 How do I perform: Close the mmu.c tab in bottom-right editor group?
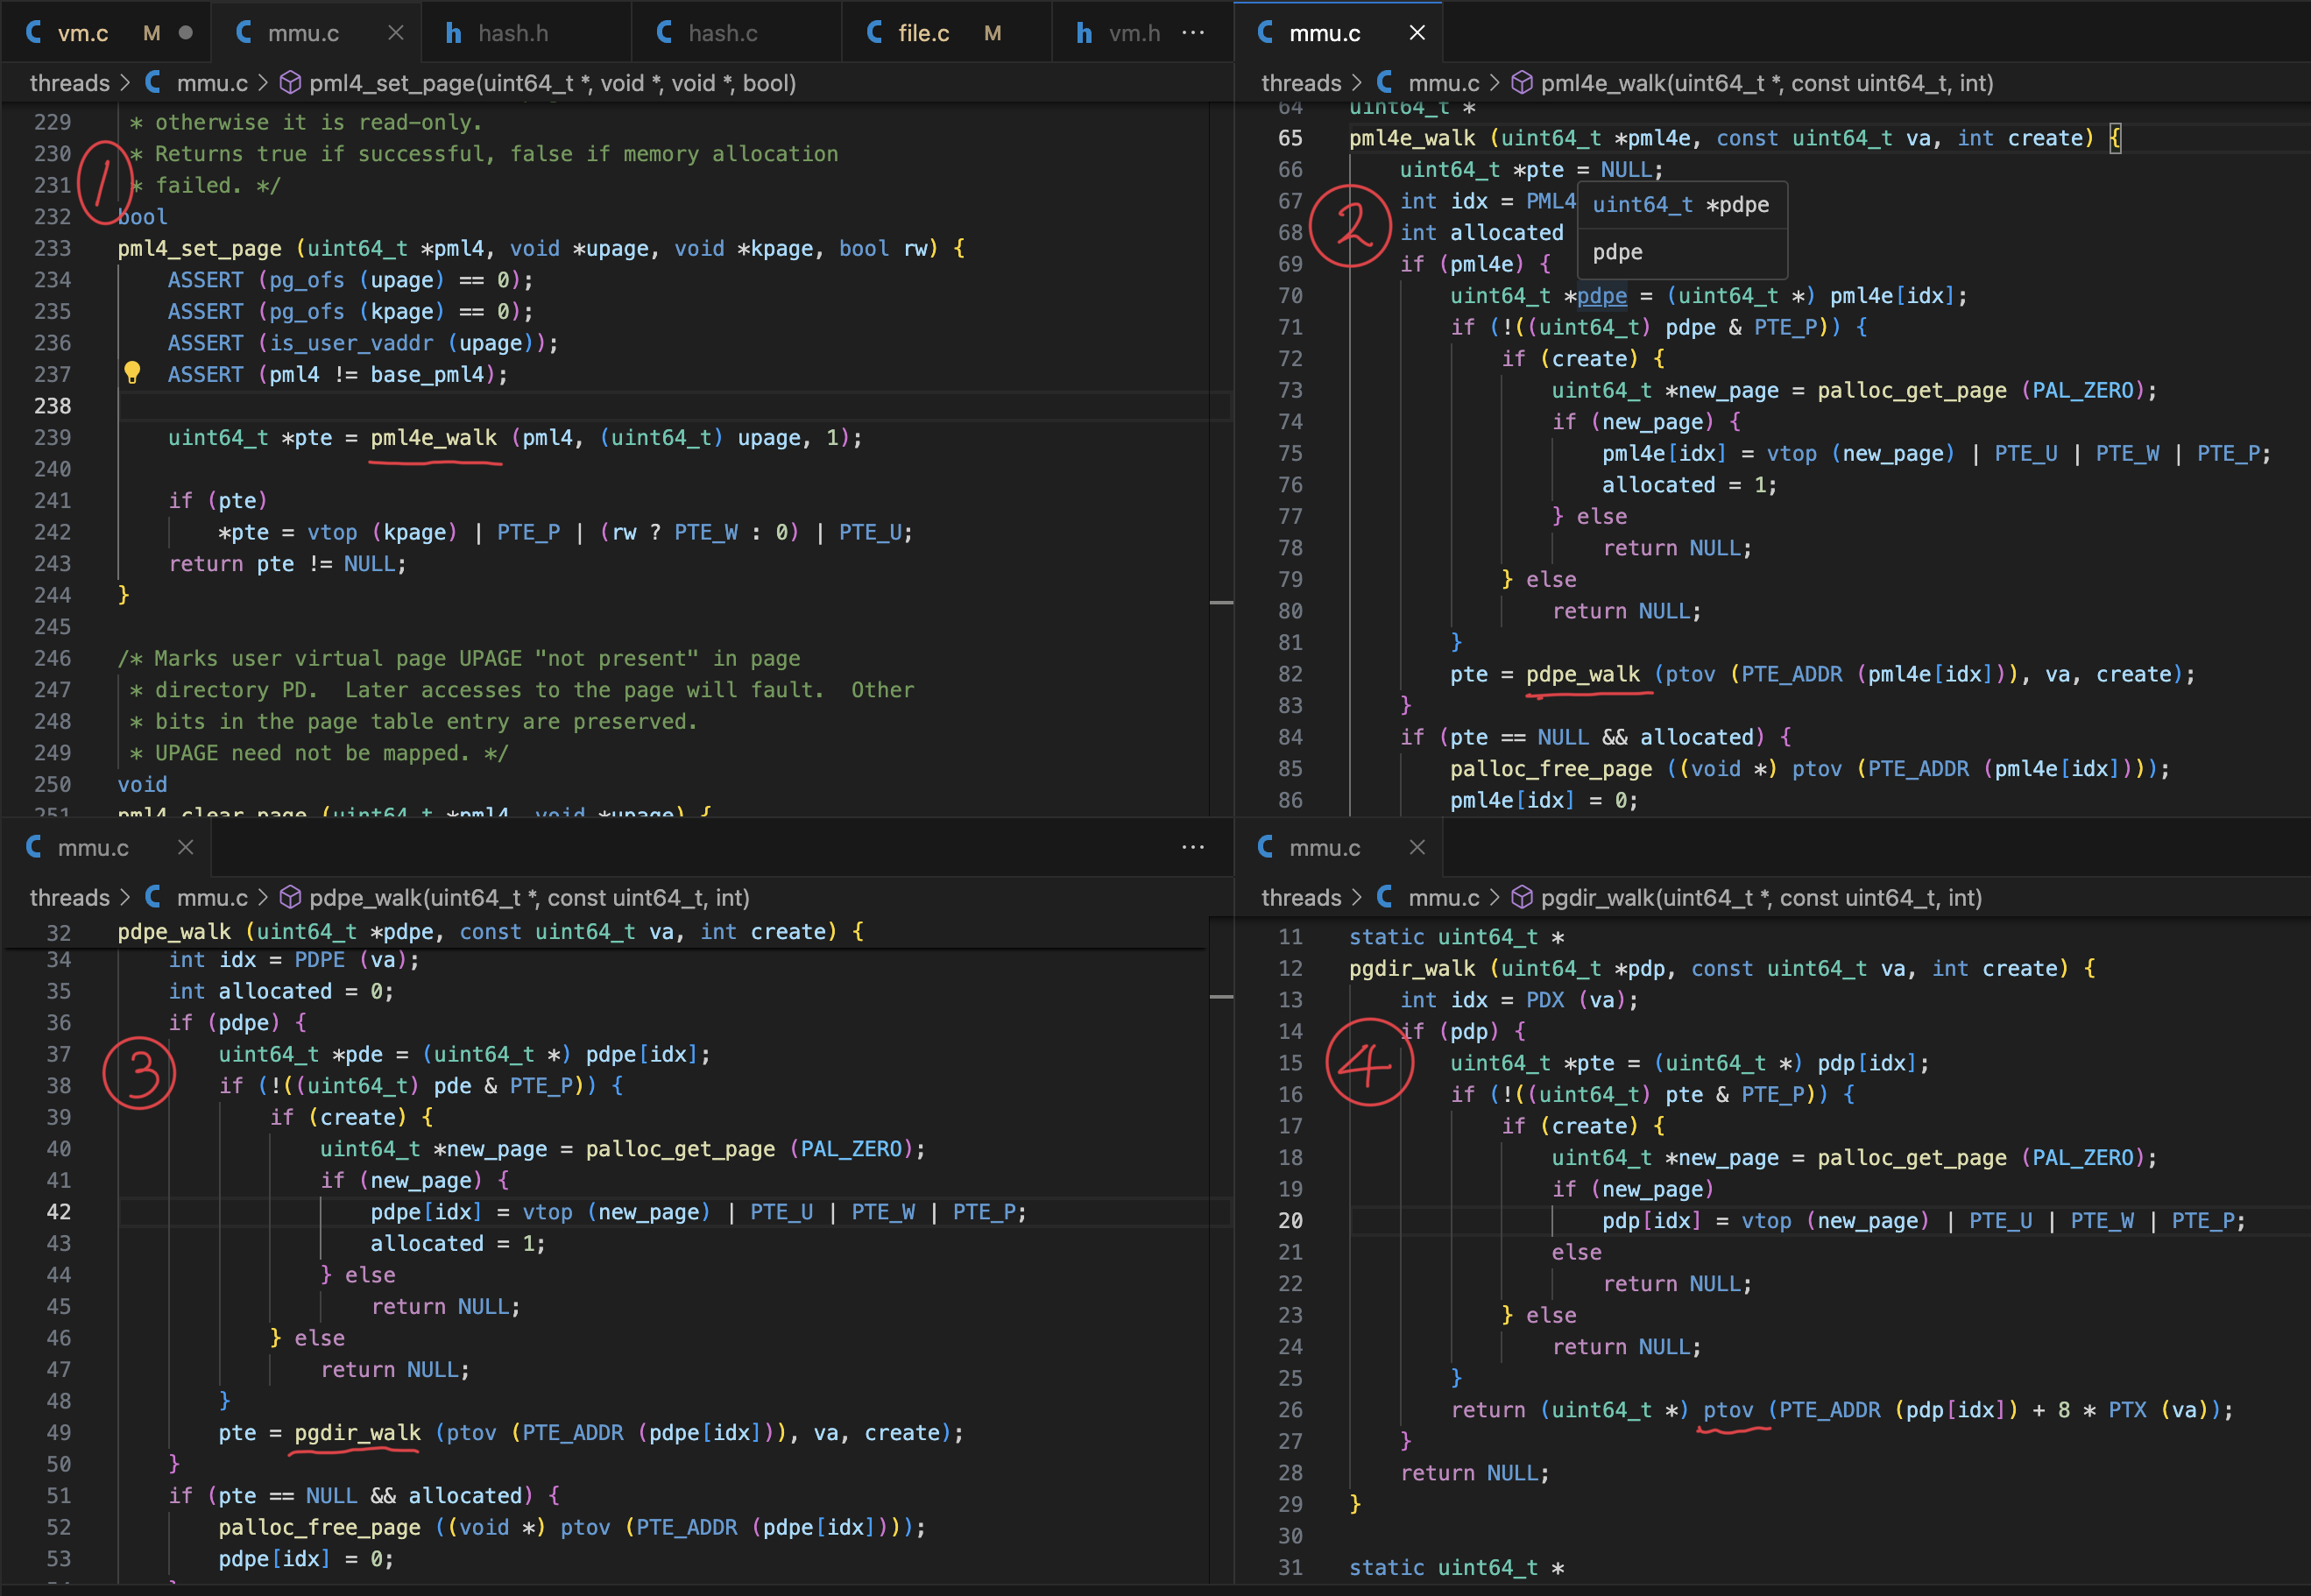click(1417, 847)
